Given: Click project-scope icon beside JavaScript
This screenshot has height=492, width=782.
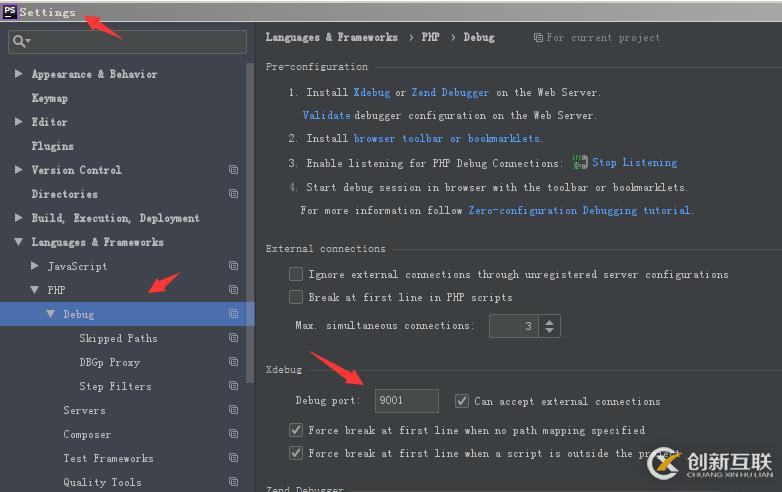Looking at the screenshot, I should pyautogui.click(x=233, y=266).
